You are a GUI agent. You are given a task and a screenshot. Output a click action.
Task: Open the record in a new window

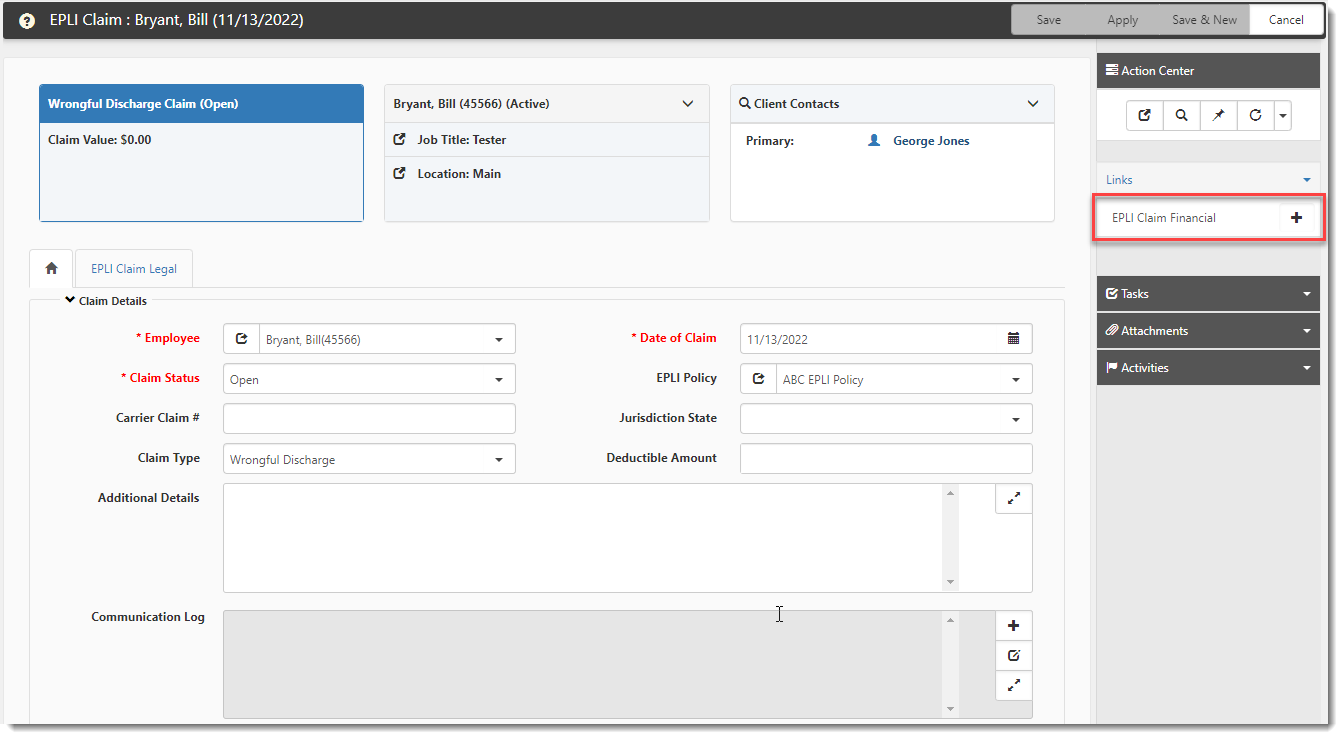pyautogui.click(x=1144, y=115)
